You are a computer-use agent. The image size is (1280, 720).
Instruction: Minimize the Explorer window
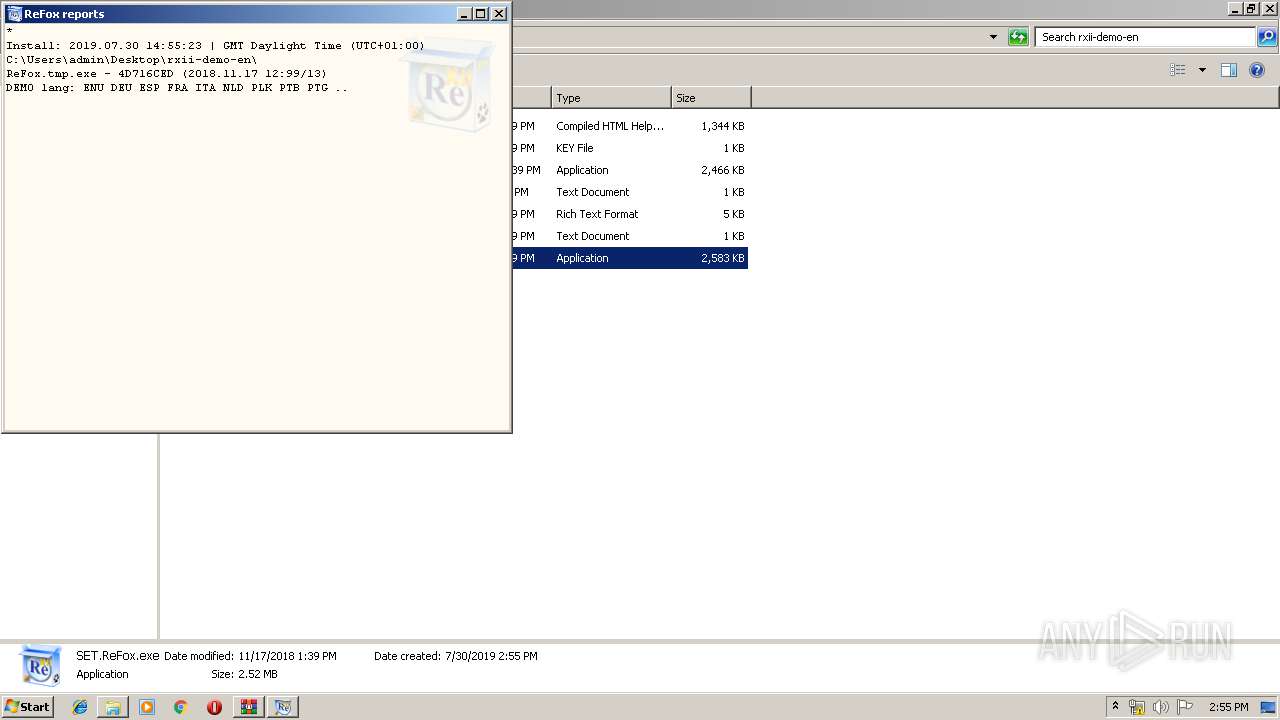(1235, 9)
